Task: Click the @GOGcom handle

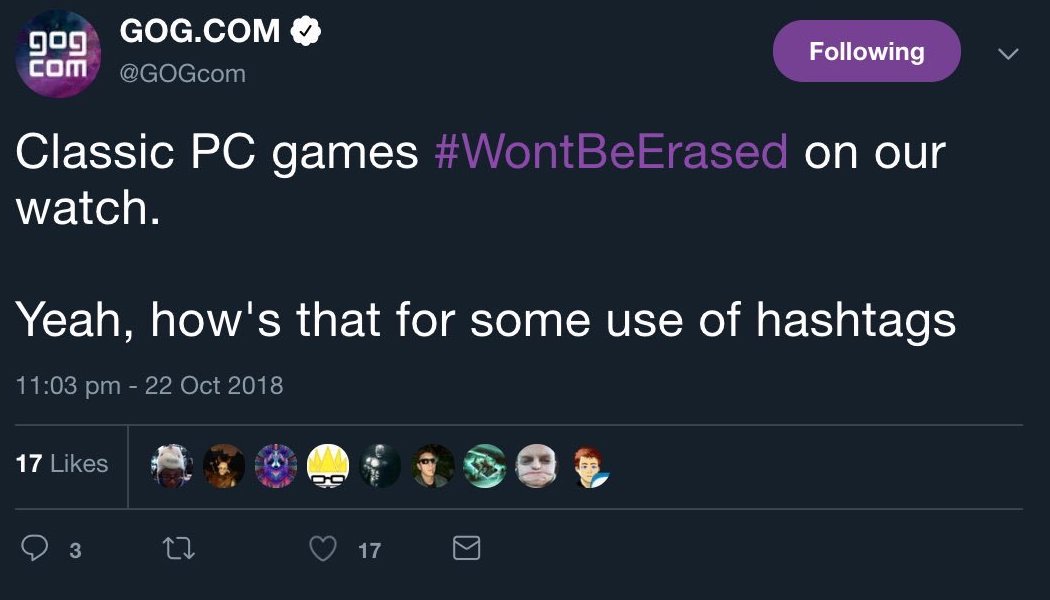Action: coord(182,75)
